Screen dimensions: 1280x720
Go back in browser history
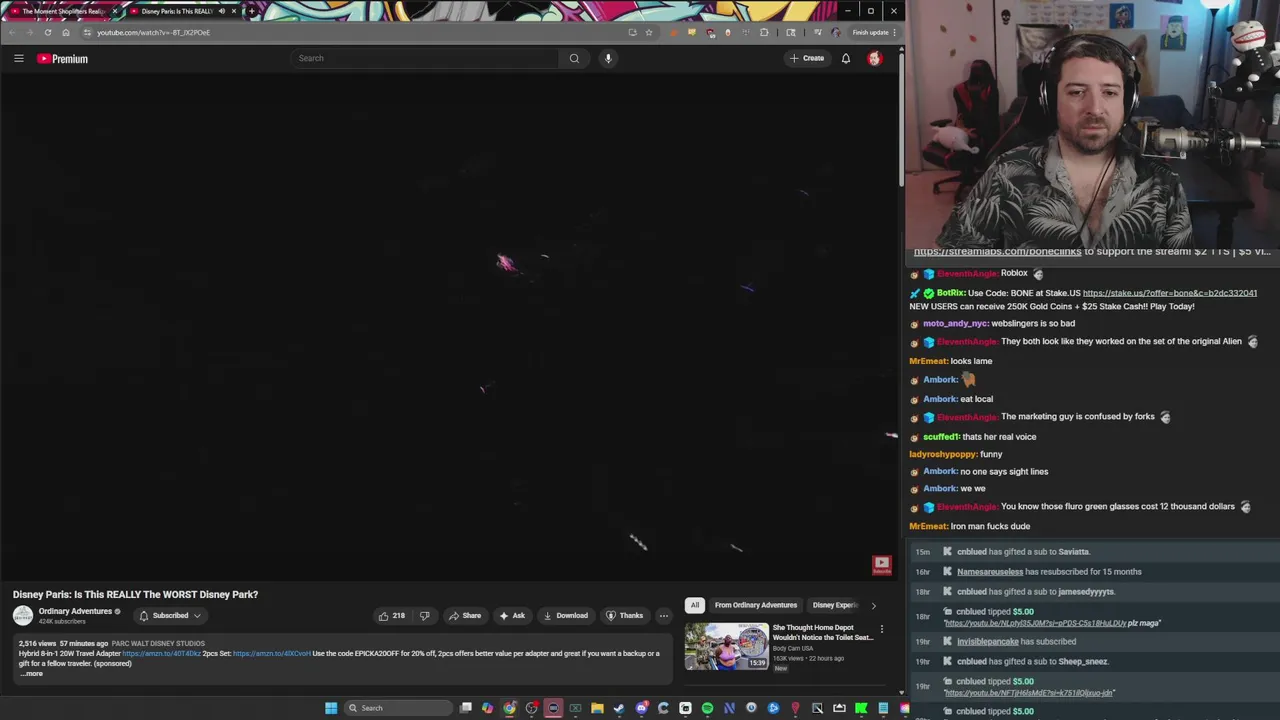(12, 32)
